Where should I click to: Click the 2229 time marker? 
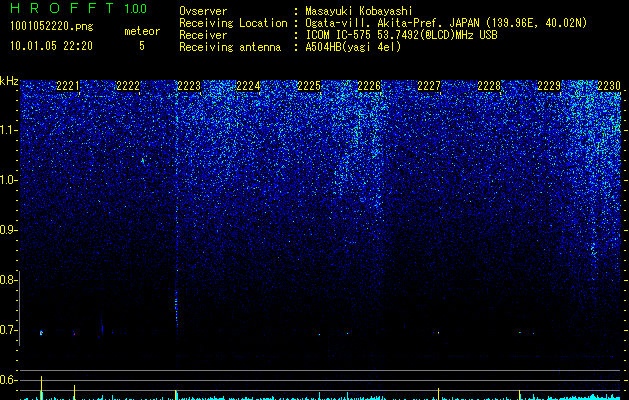[x=549, y=86]
